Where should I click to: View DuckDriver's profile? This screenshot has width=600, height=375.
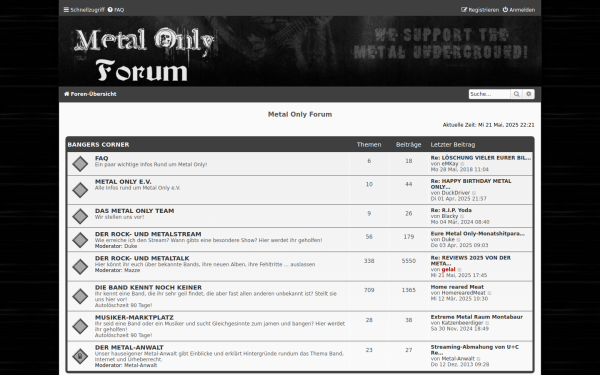(x=456, y=193)
